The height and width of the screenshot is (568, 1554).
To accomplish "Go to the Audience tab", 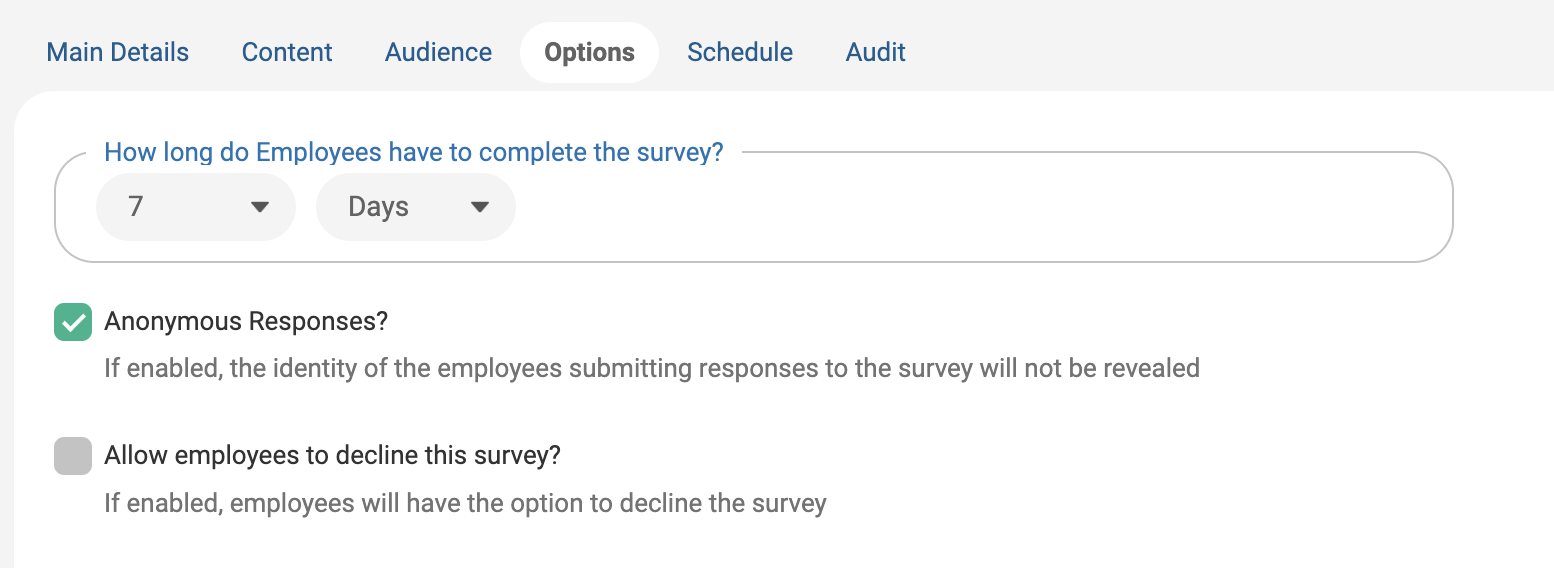I will (438, 52).
